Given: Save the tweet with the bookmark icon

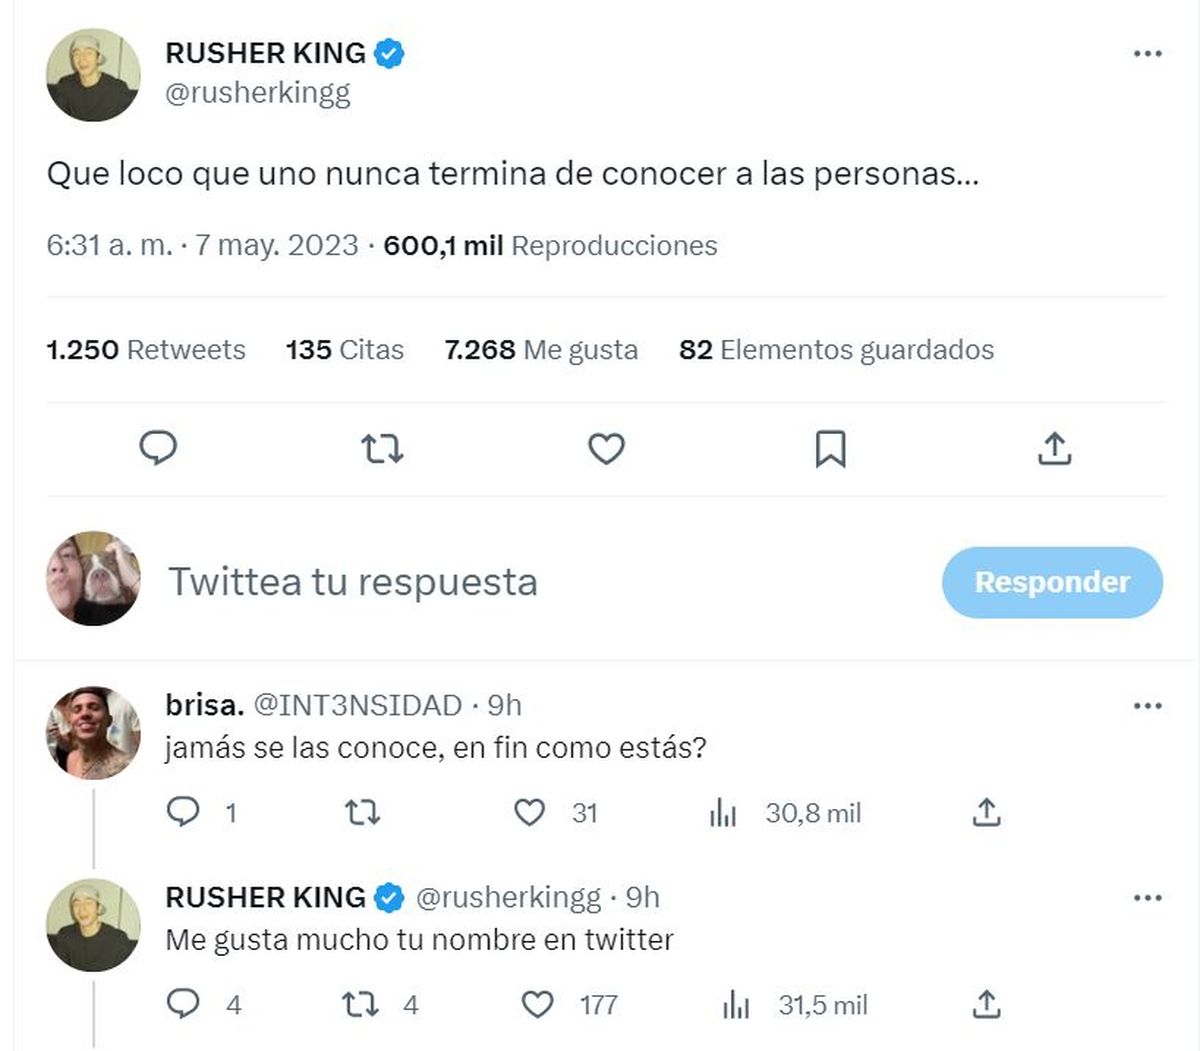Looking at the screenshot, I should tap(830, 450).
